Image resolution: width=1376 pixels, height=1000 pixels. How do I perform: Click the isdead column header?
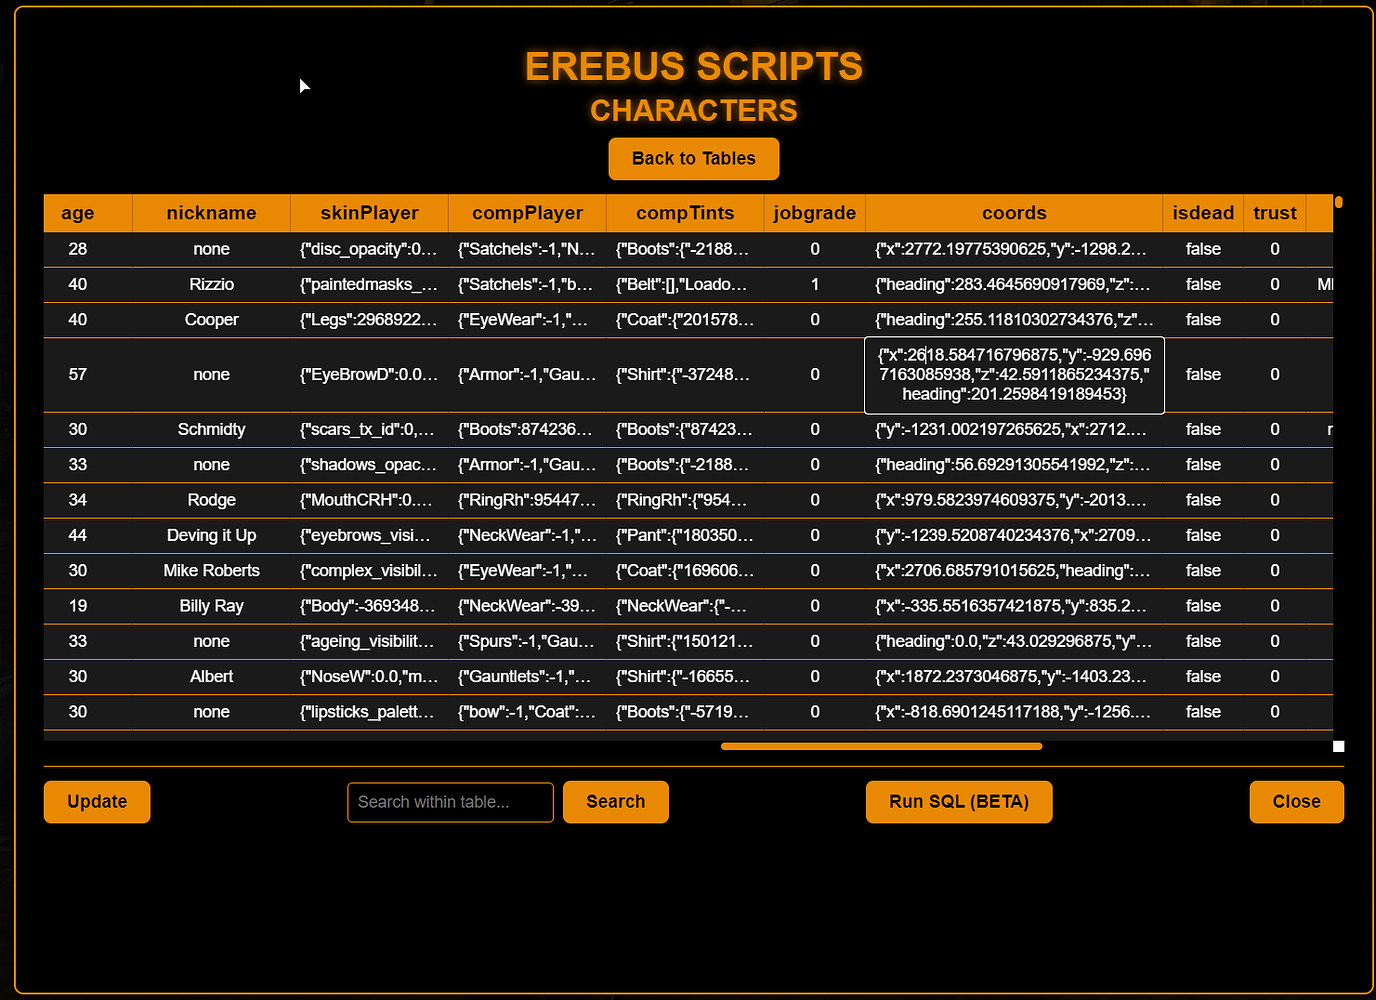click(1203, 212)
